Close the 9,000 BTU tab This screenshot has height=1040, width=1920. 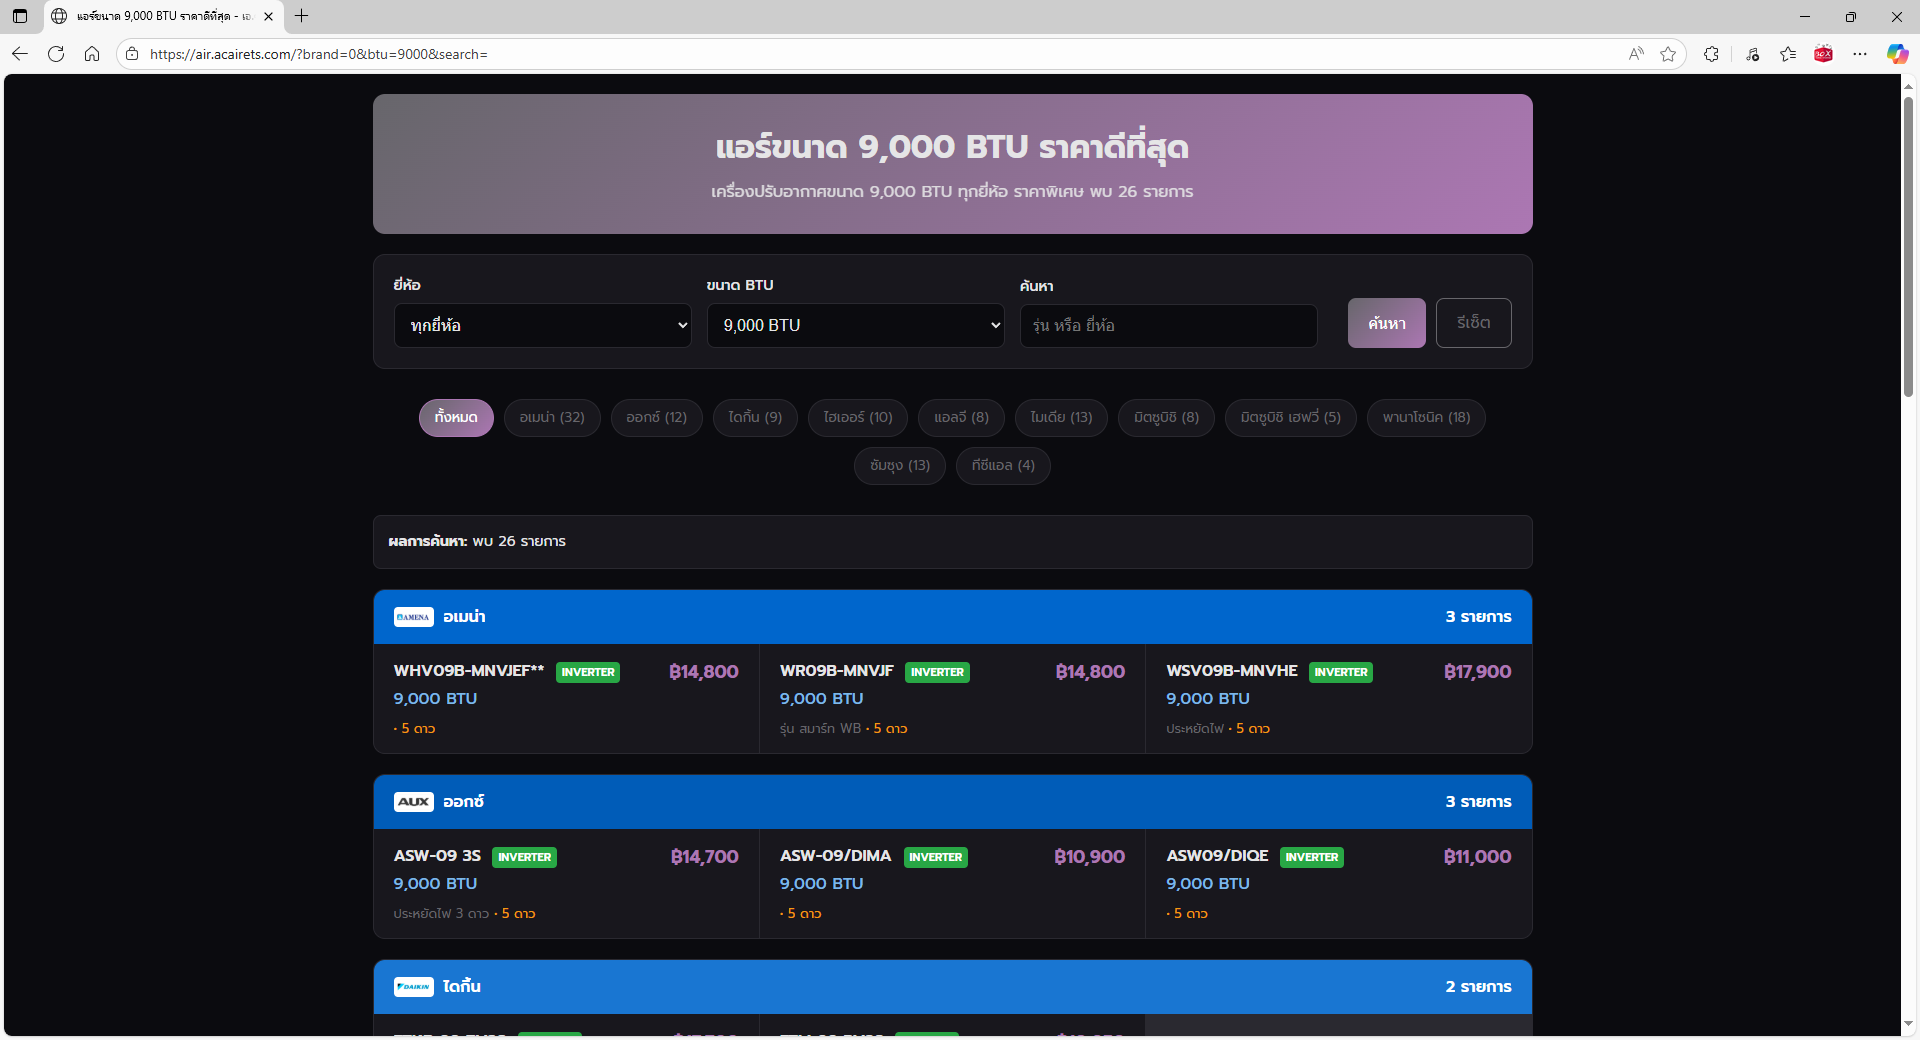[x=268, y=16]
